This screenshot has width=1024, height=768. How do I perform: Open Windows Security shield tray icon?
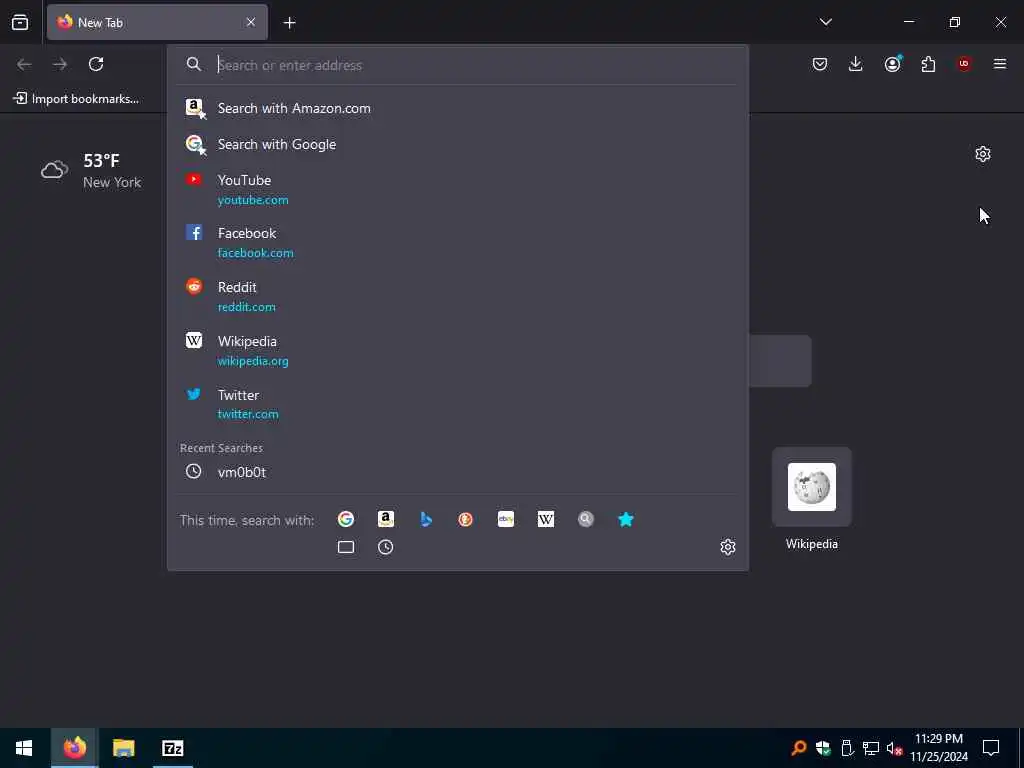[823, 748]
